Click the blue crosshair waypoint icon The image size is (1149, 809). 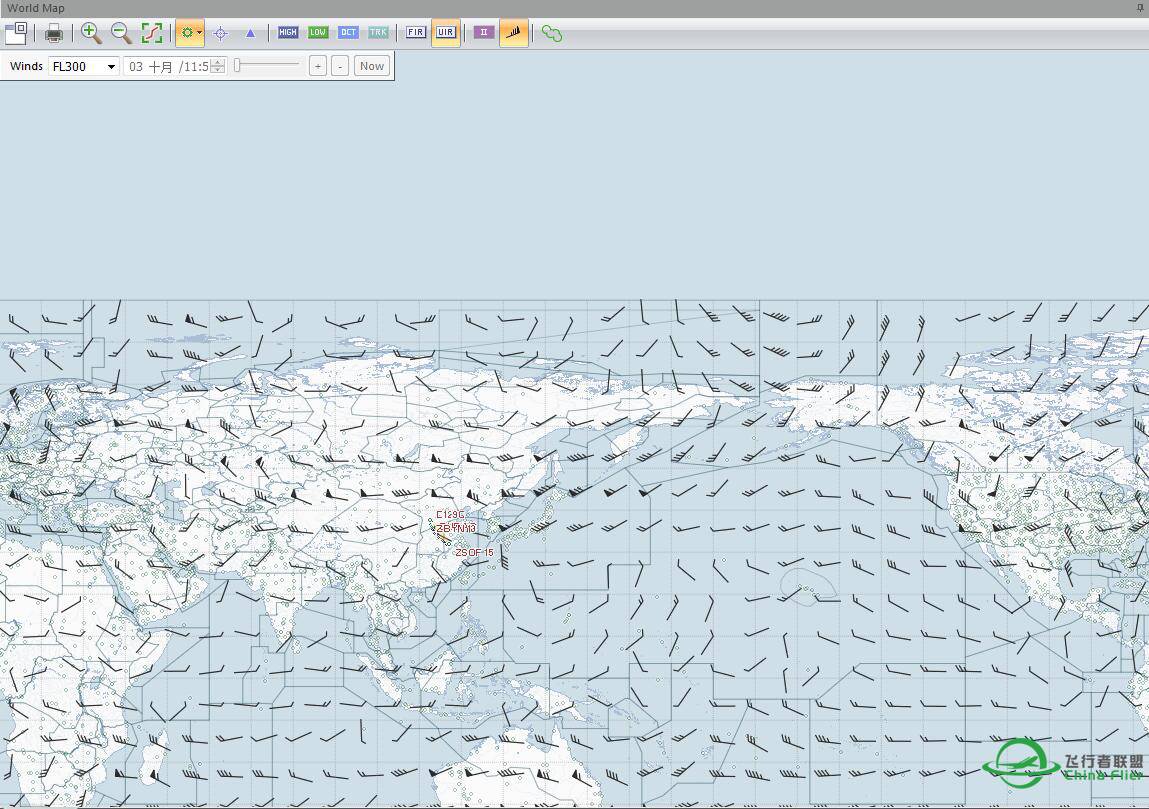pos(220,33)
